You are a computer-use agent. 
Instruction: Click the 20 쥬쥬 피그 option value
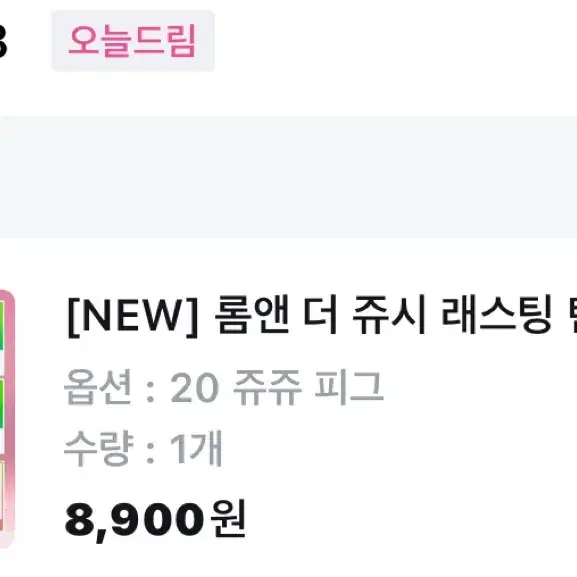pos(277,387)
